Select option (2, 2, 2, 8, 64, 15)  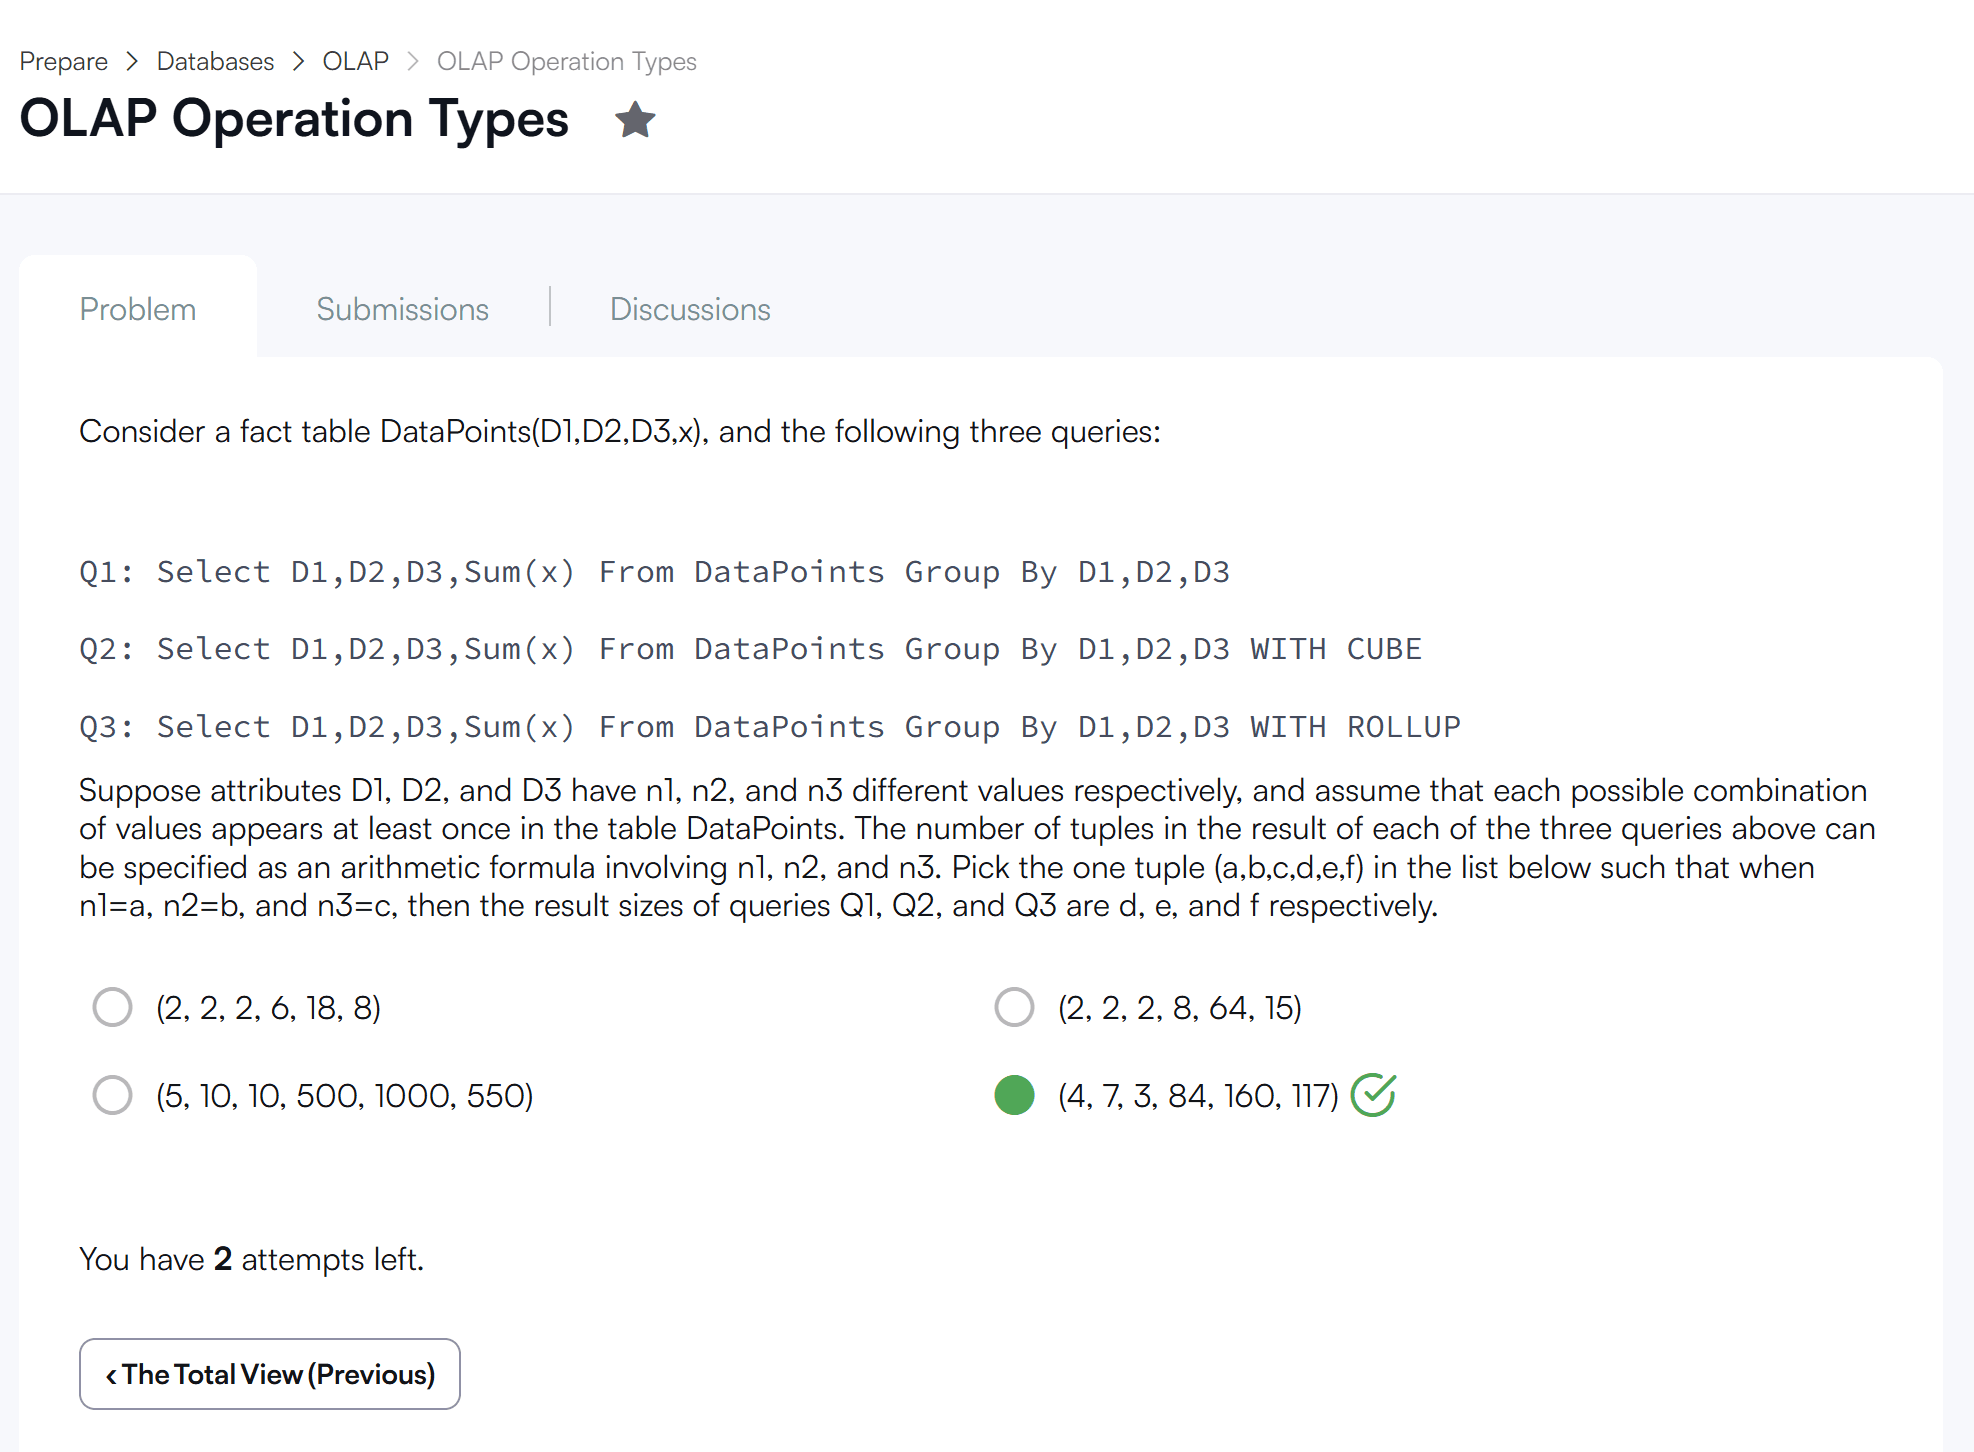[1014, 1007]
